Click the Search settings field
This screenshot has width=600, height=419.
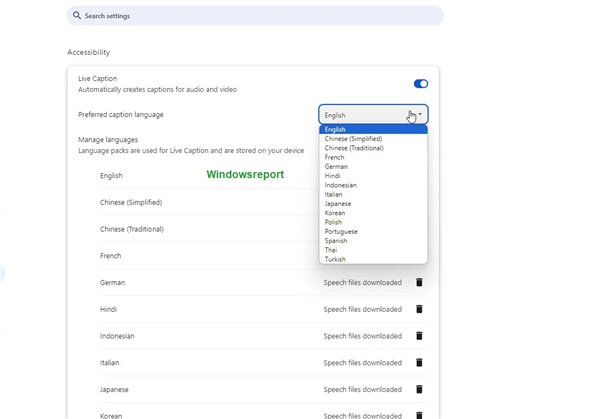255,16
